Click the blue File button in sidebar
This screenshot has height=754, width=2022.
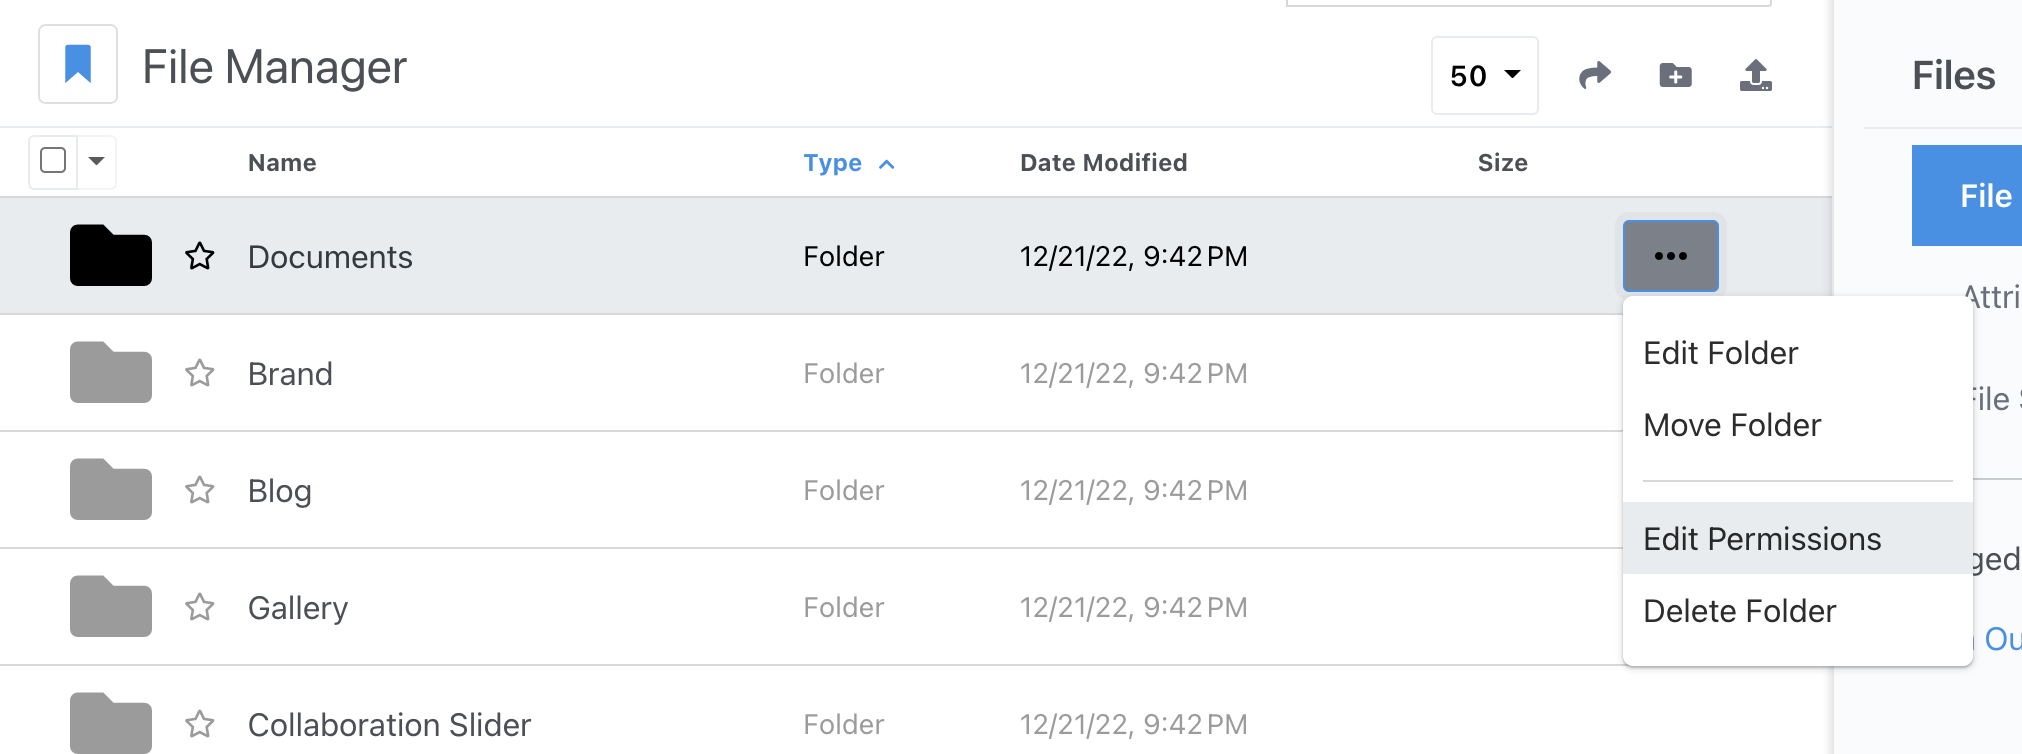tap(1967, 196)
